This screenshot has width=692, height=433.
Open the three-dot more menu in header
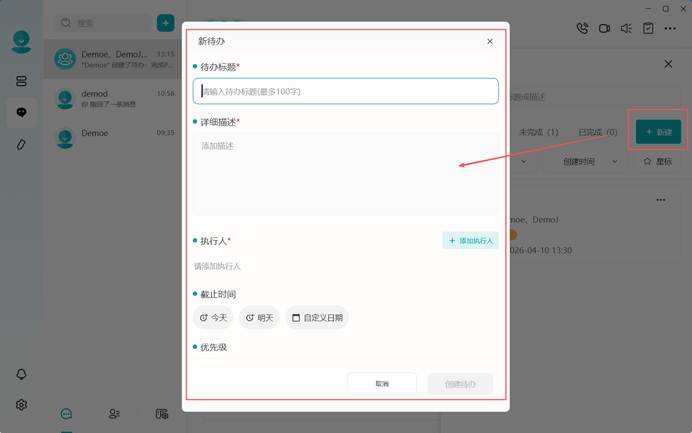coord(670,28)
